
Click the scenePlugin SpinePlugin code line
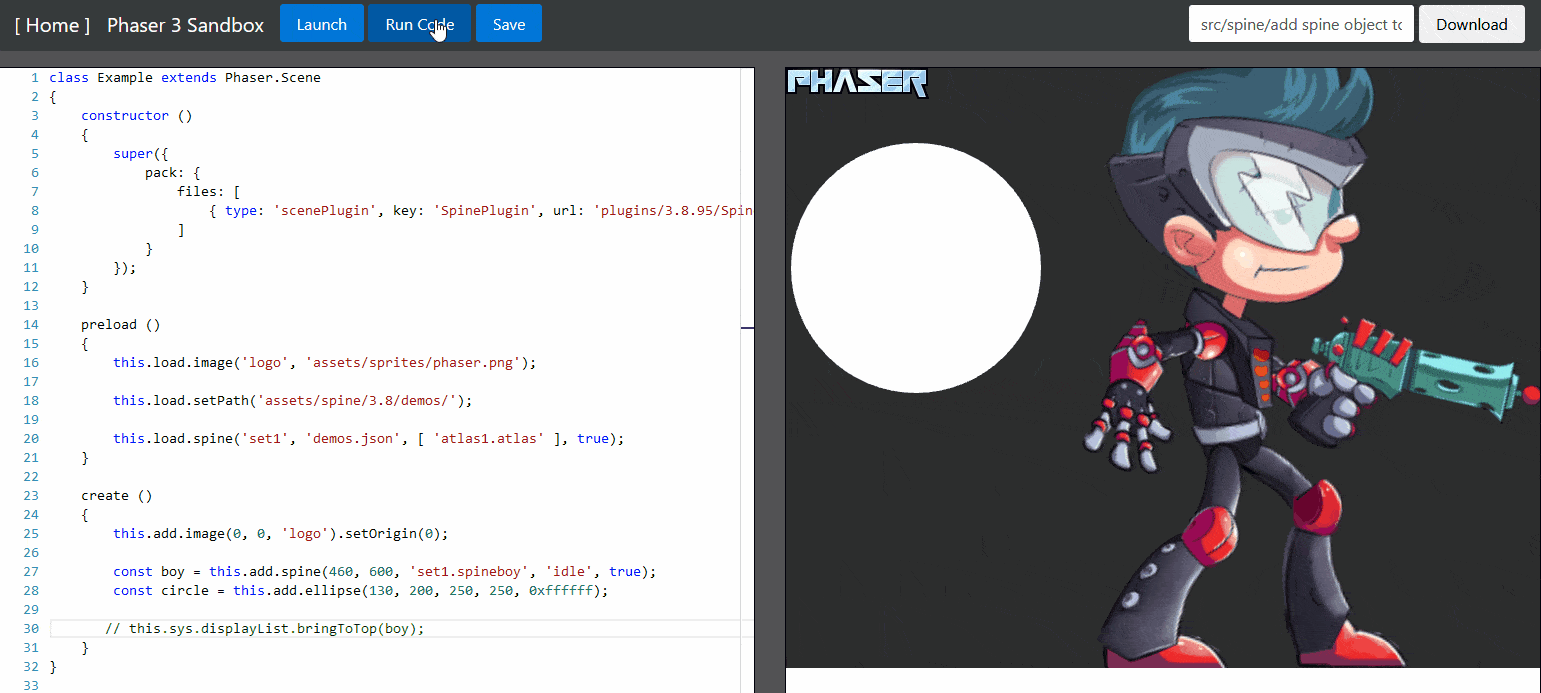[x=480, y=210]
